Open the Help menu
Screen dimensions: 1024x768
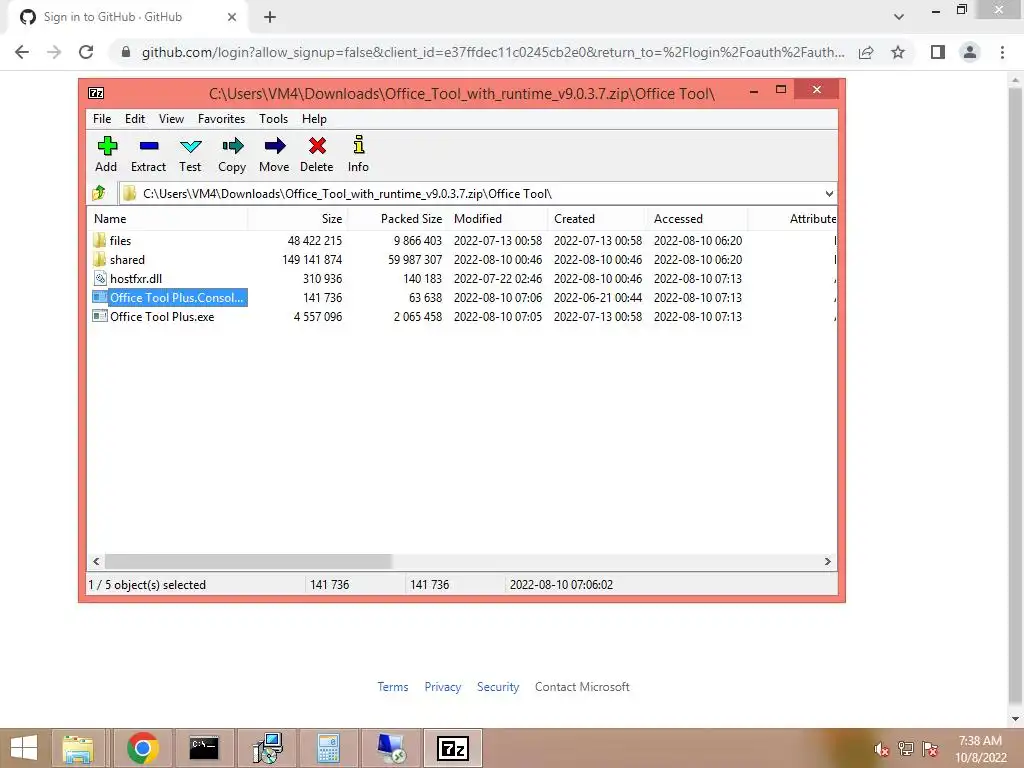click(314, 119)
